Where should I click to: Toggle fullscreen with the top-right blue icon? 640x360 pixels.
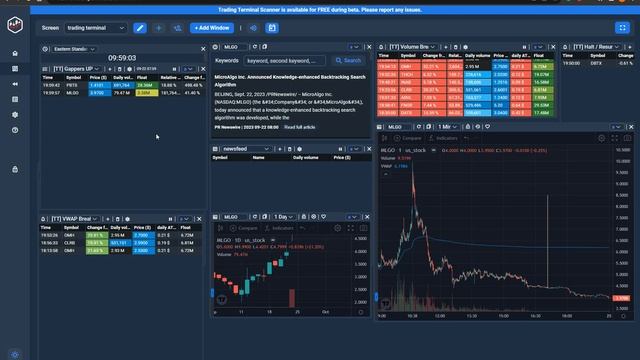pyautogui.click(x=622, y=28)
